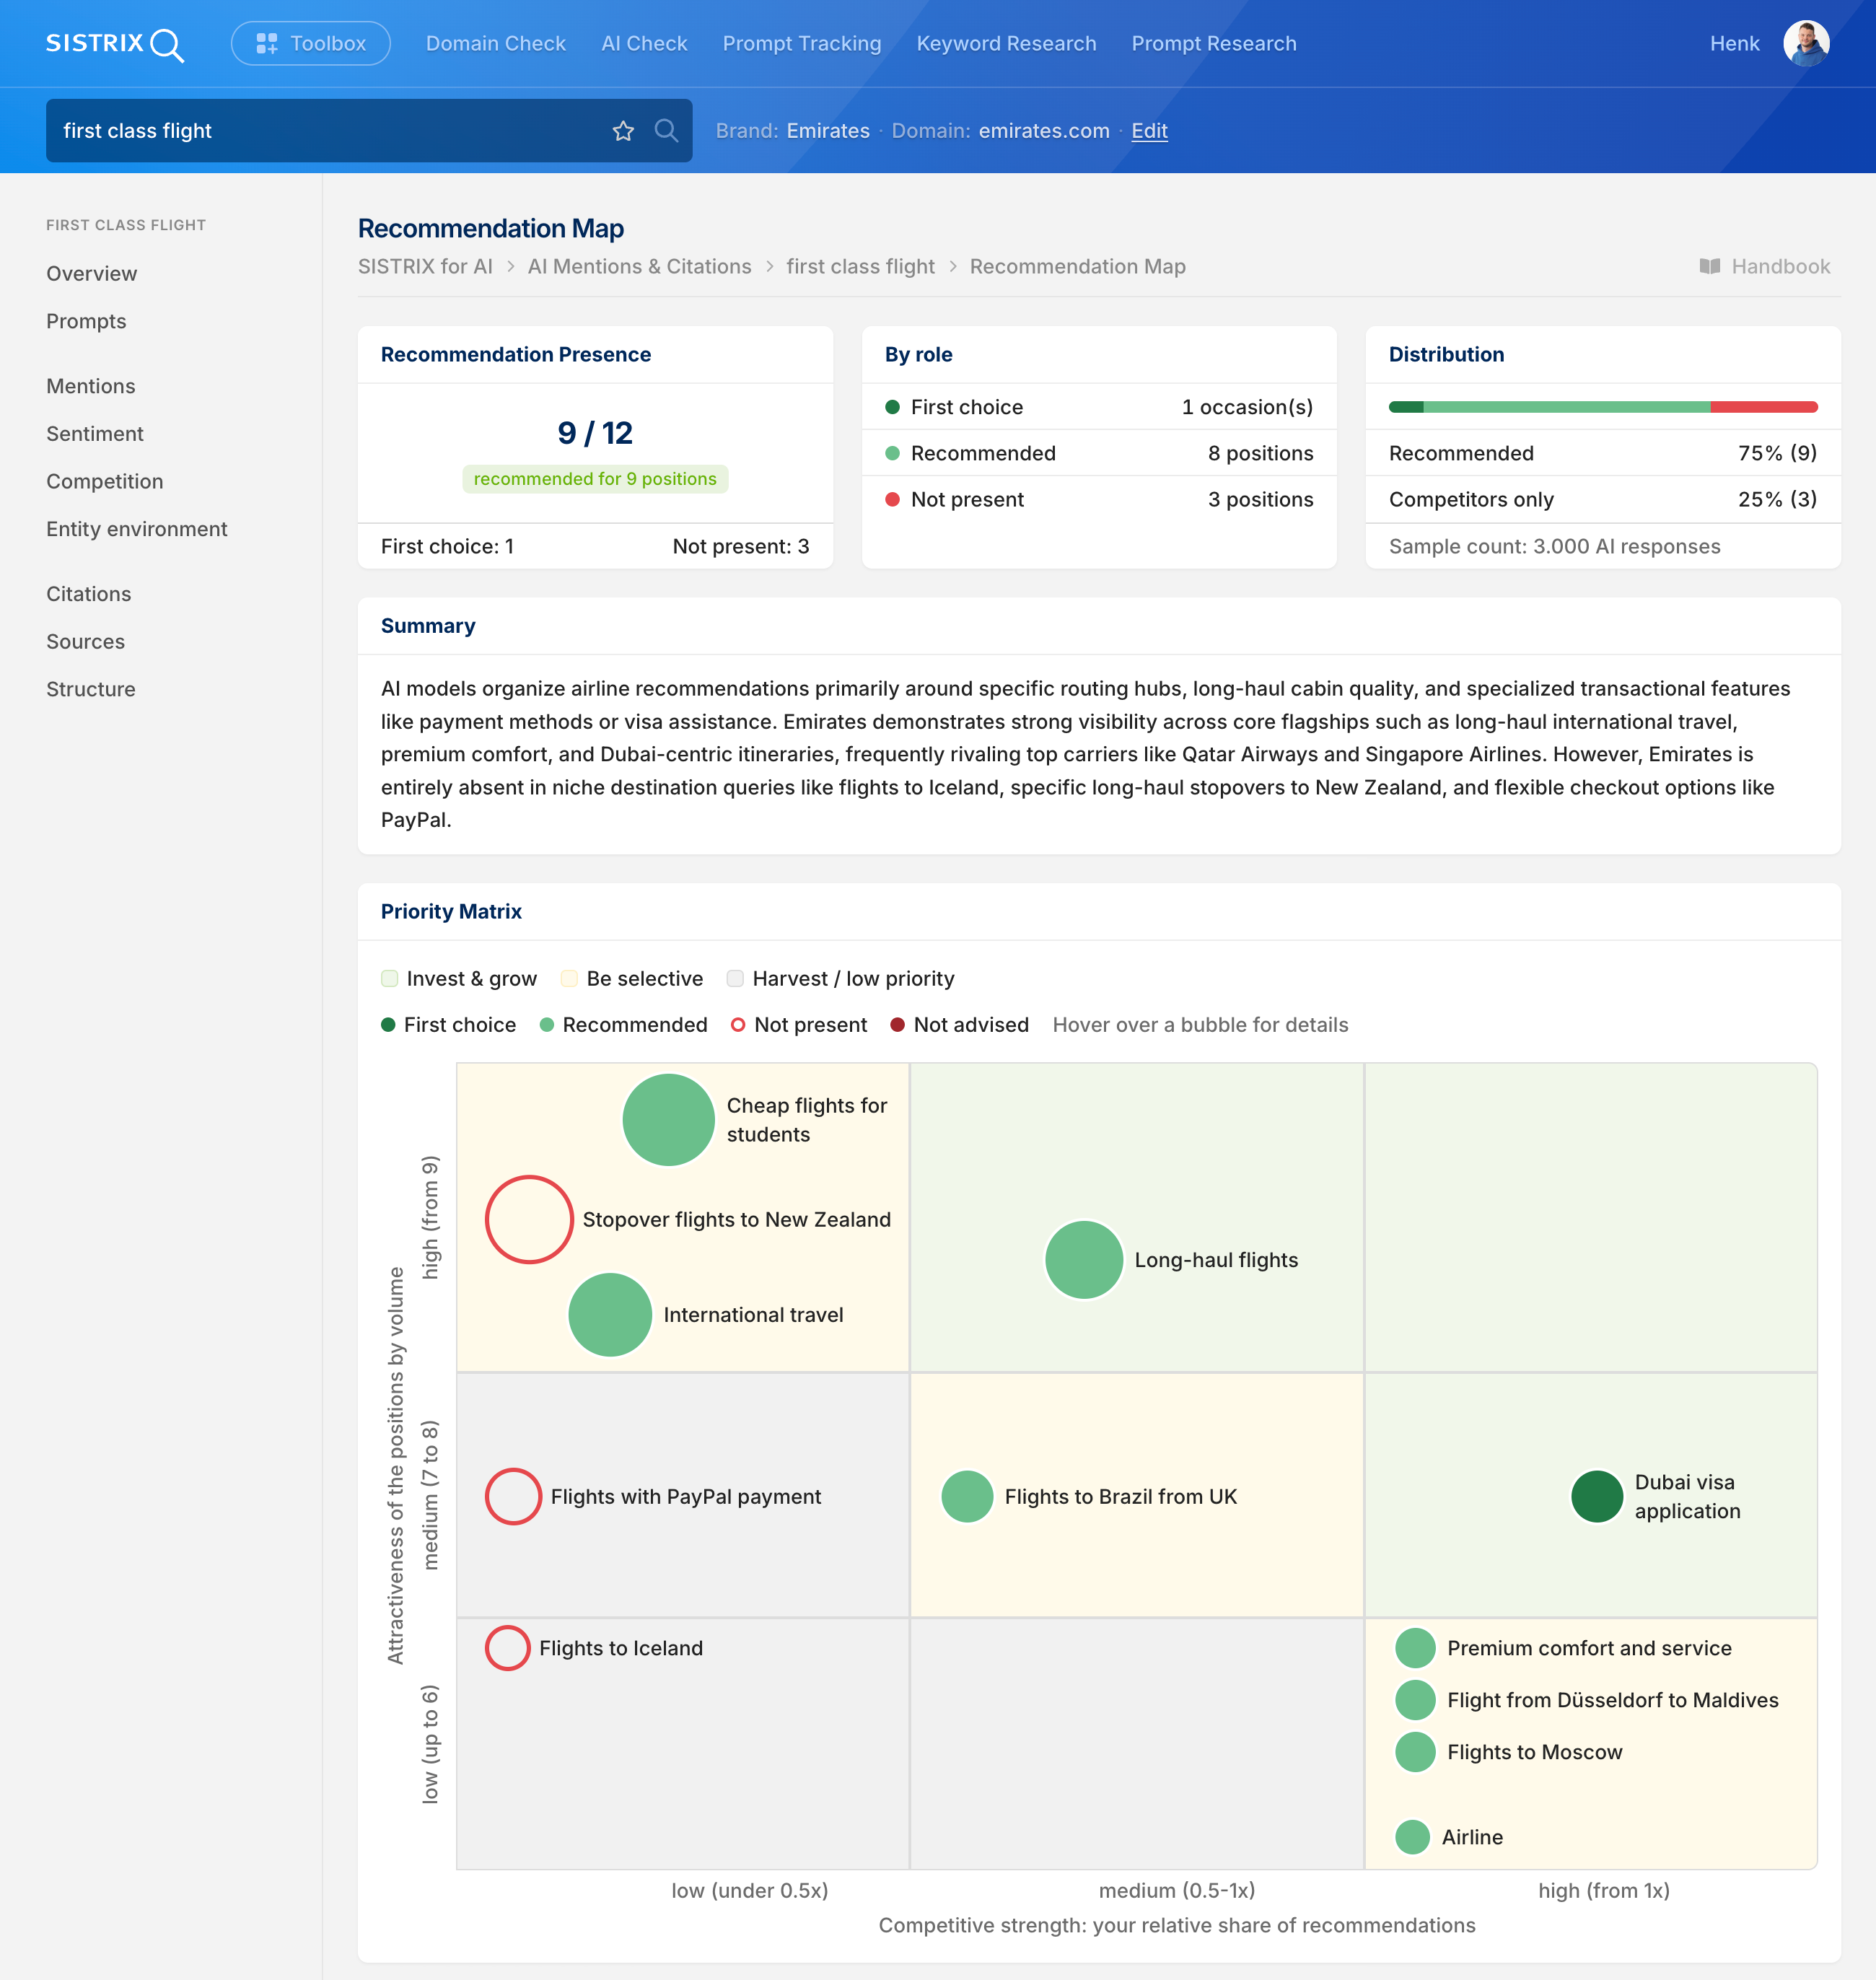Open Entity environment in the sidebar
Image resolution: width=1876 pixels, height=1980 pixels.
[137, 530]
